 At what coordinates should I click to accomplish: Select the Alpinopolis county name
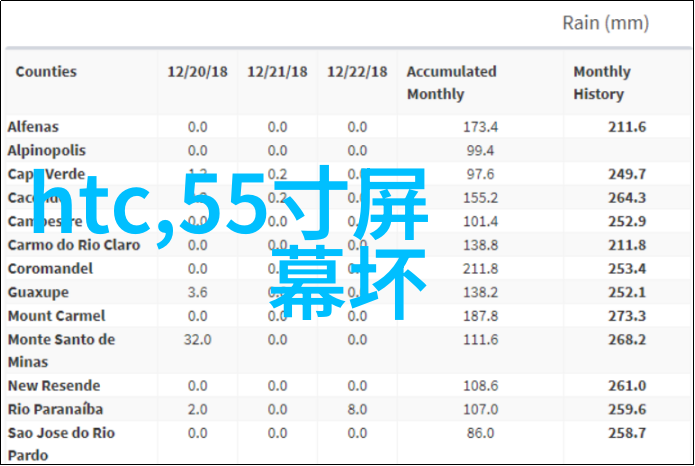tap(47, 151)
